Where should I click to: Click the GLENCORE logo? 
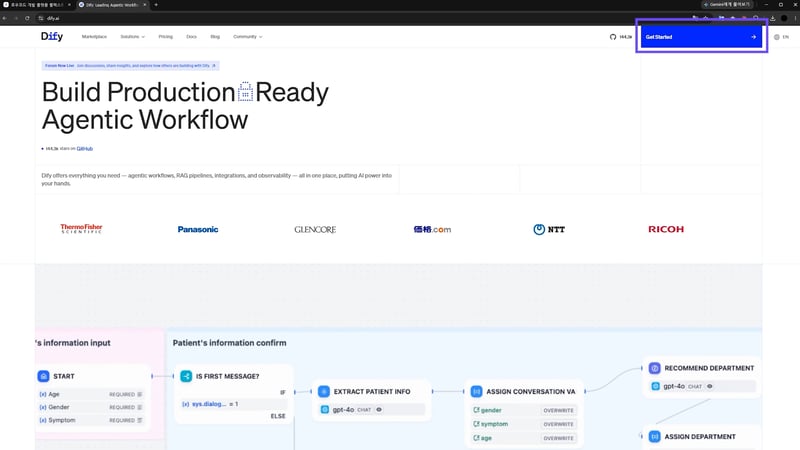pyautogui.click(x=315, y=230)
